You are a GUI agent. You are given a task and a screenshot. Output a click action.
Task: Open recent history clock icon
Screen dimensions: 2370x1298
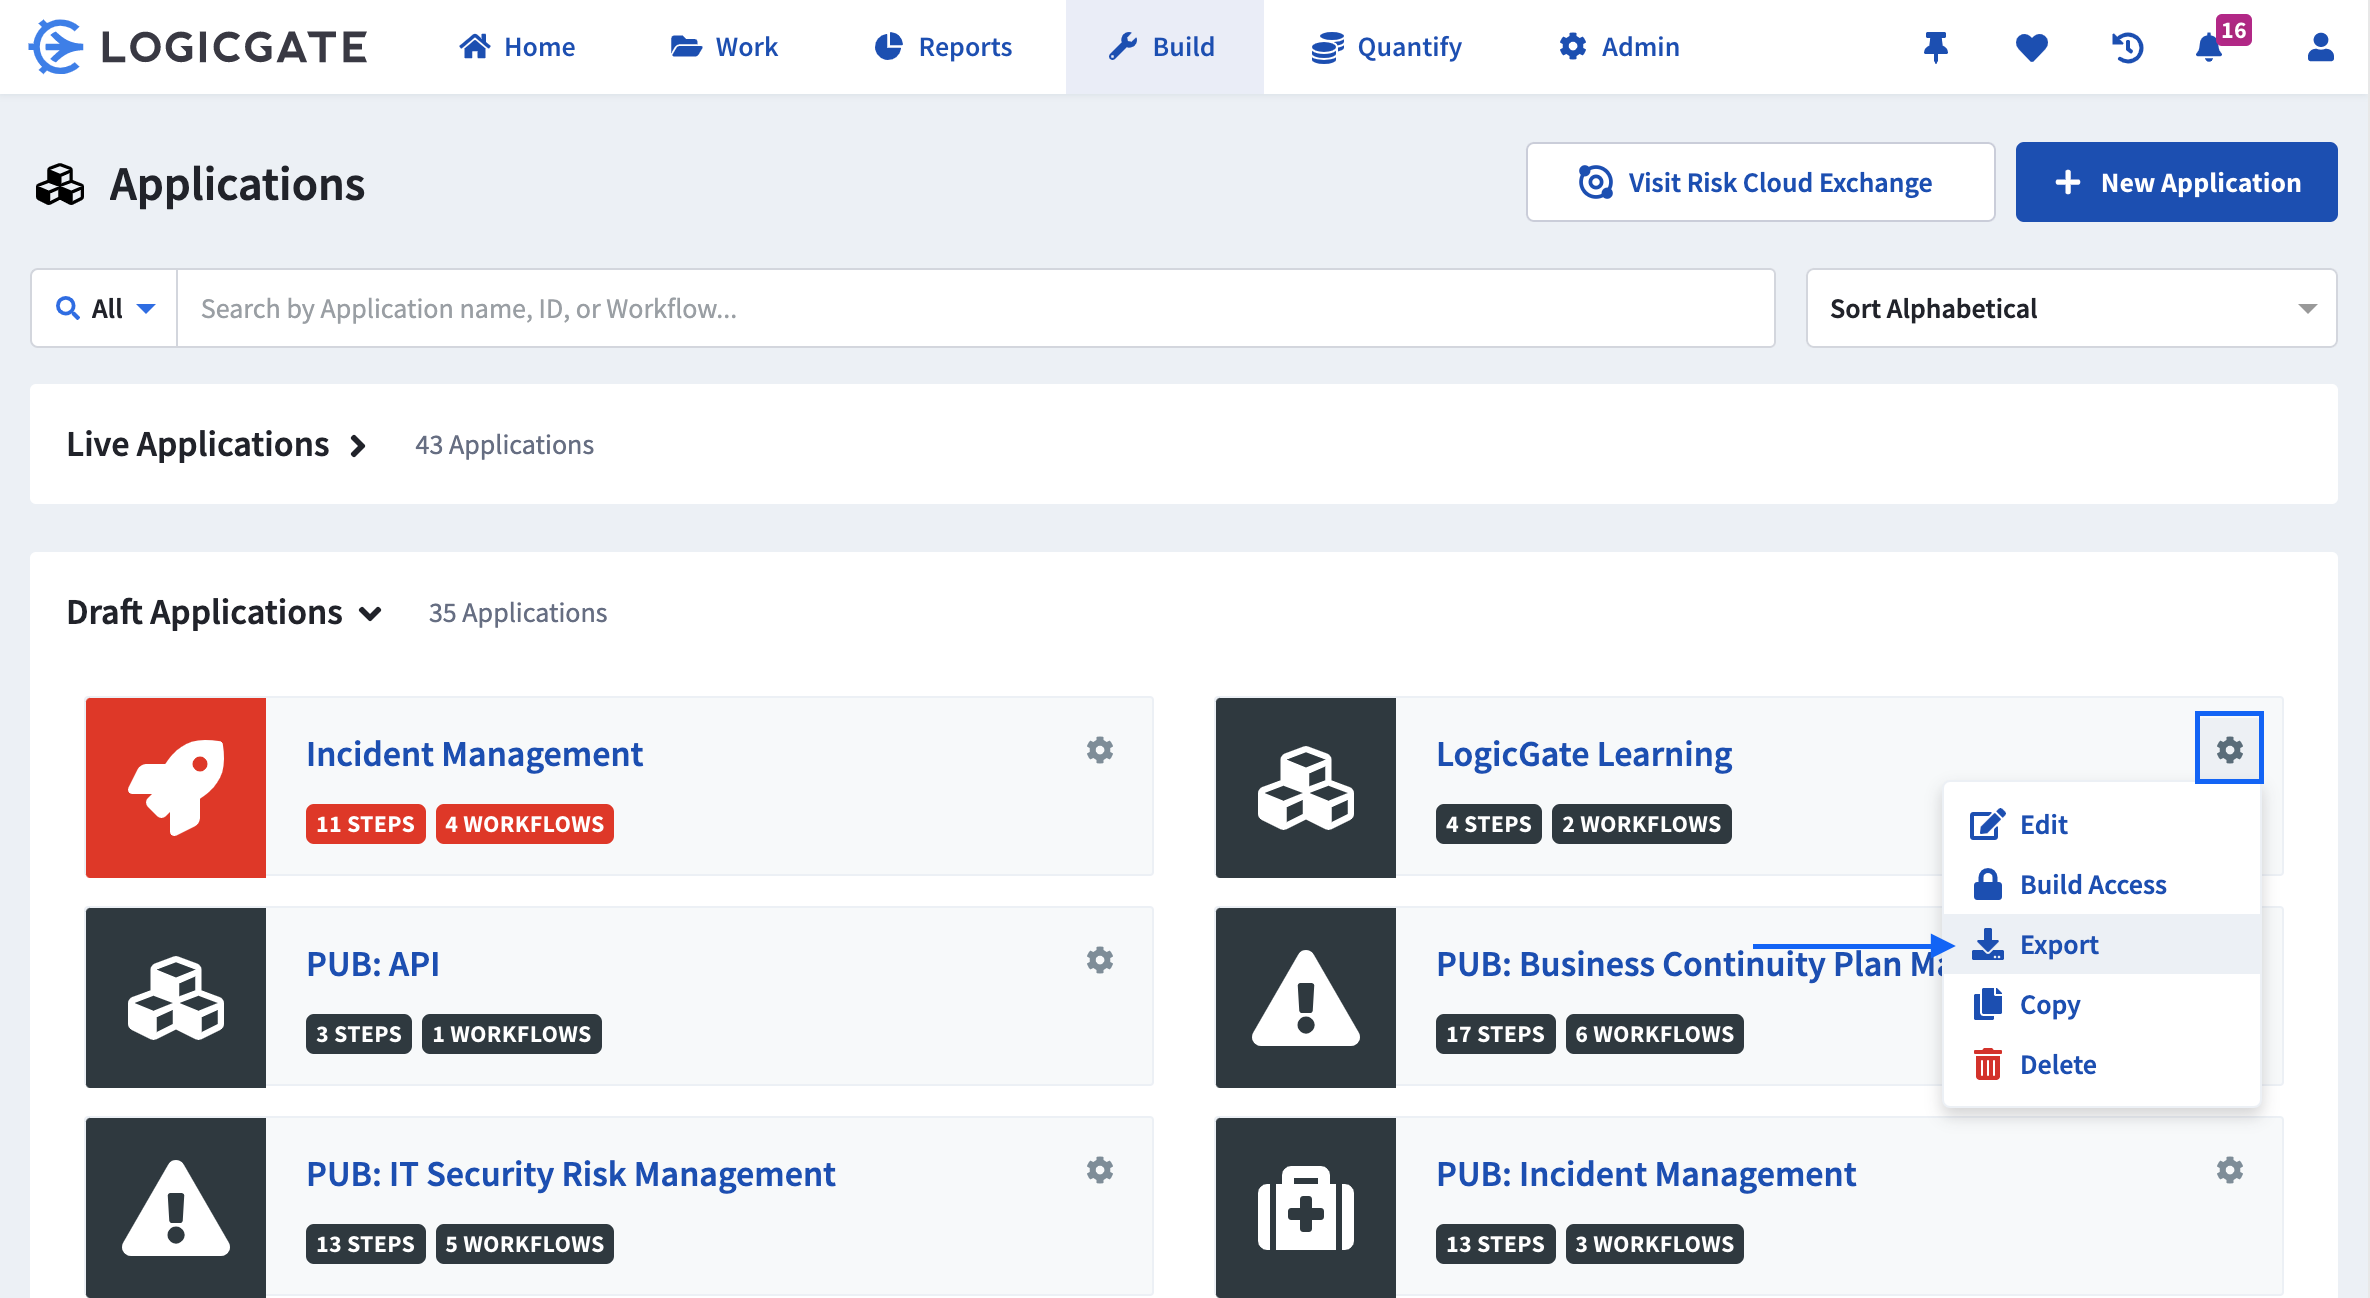(2127, 47)
